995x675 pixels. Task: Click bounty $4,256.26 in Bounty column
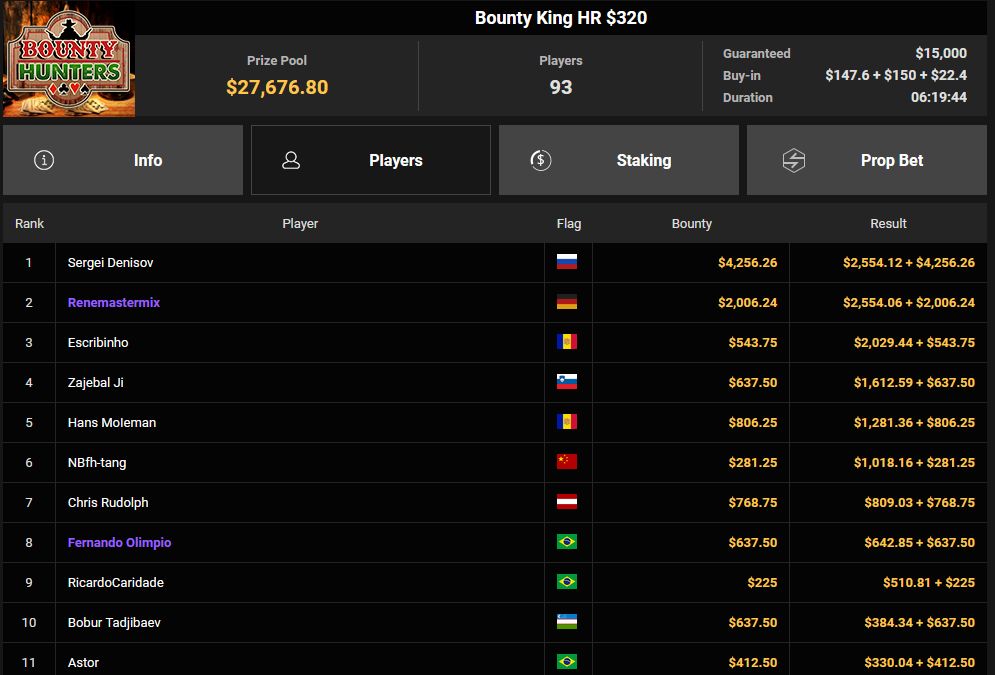[748, 263]
